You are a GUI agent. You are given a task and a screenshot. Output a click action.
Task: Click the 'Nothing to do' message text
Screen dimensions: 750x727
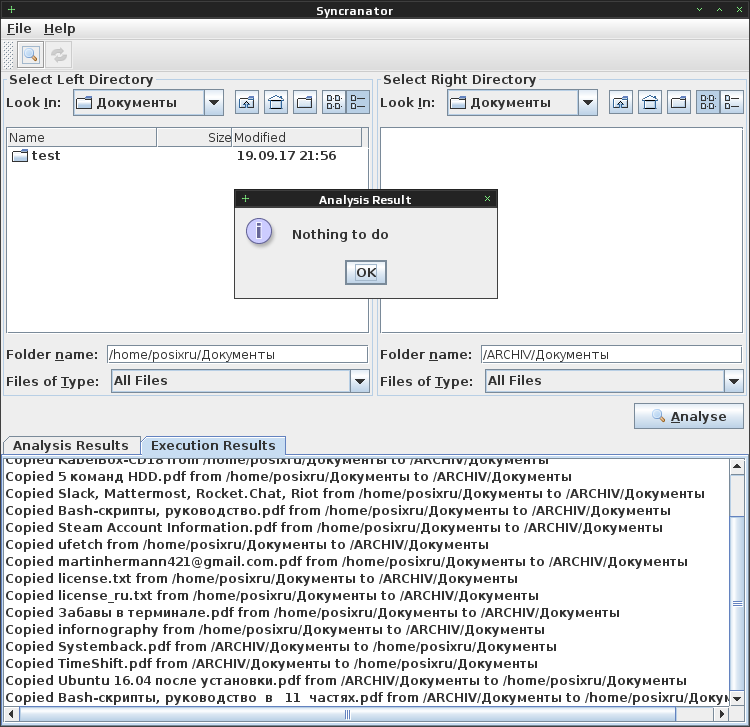(x=340, y=234)
